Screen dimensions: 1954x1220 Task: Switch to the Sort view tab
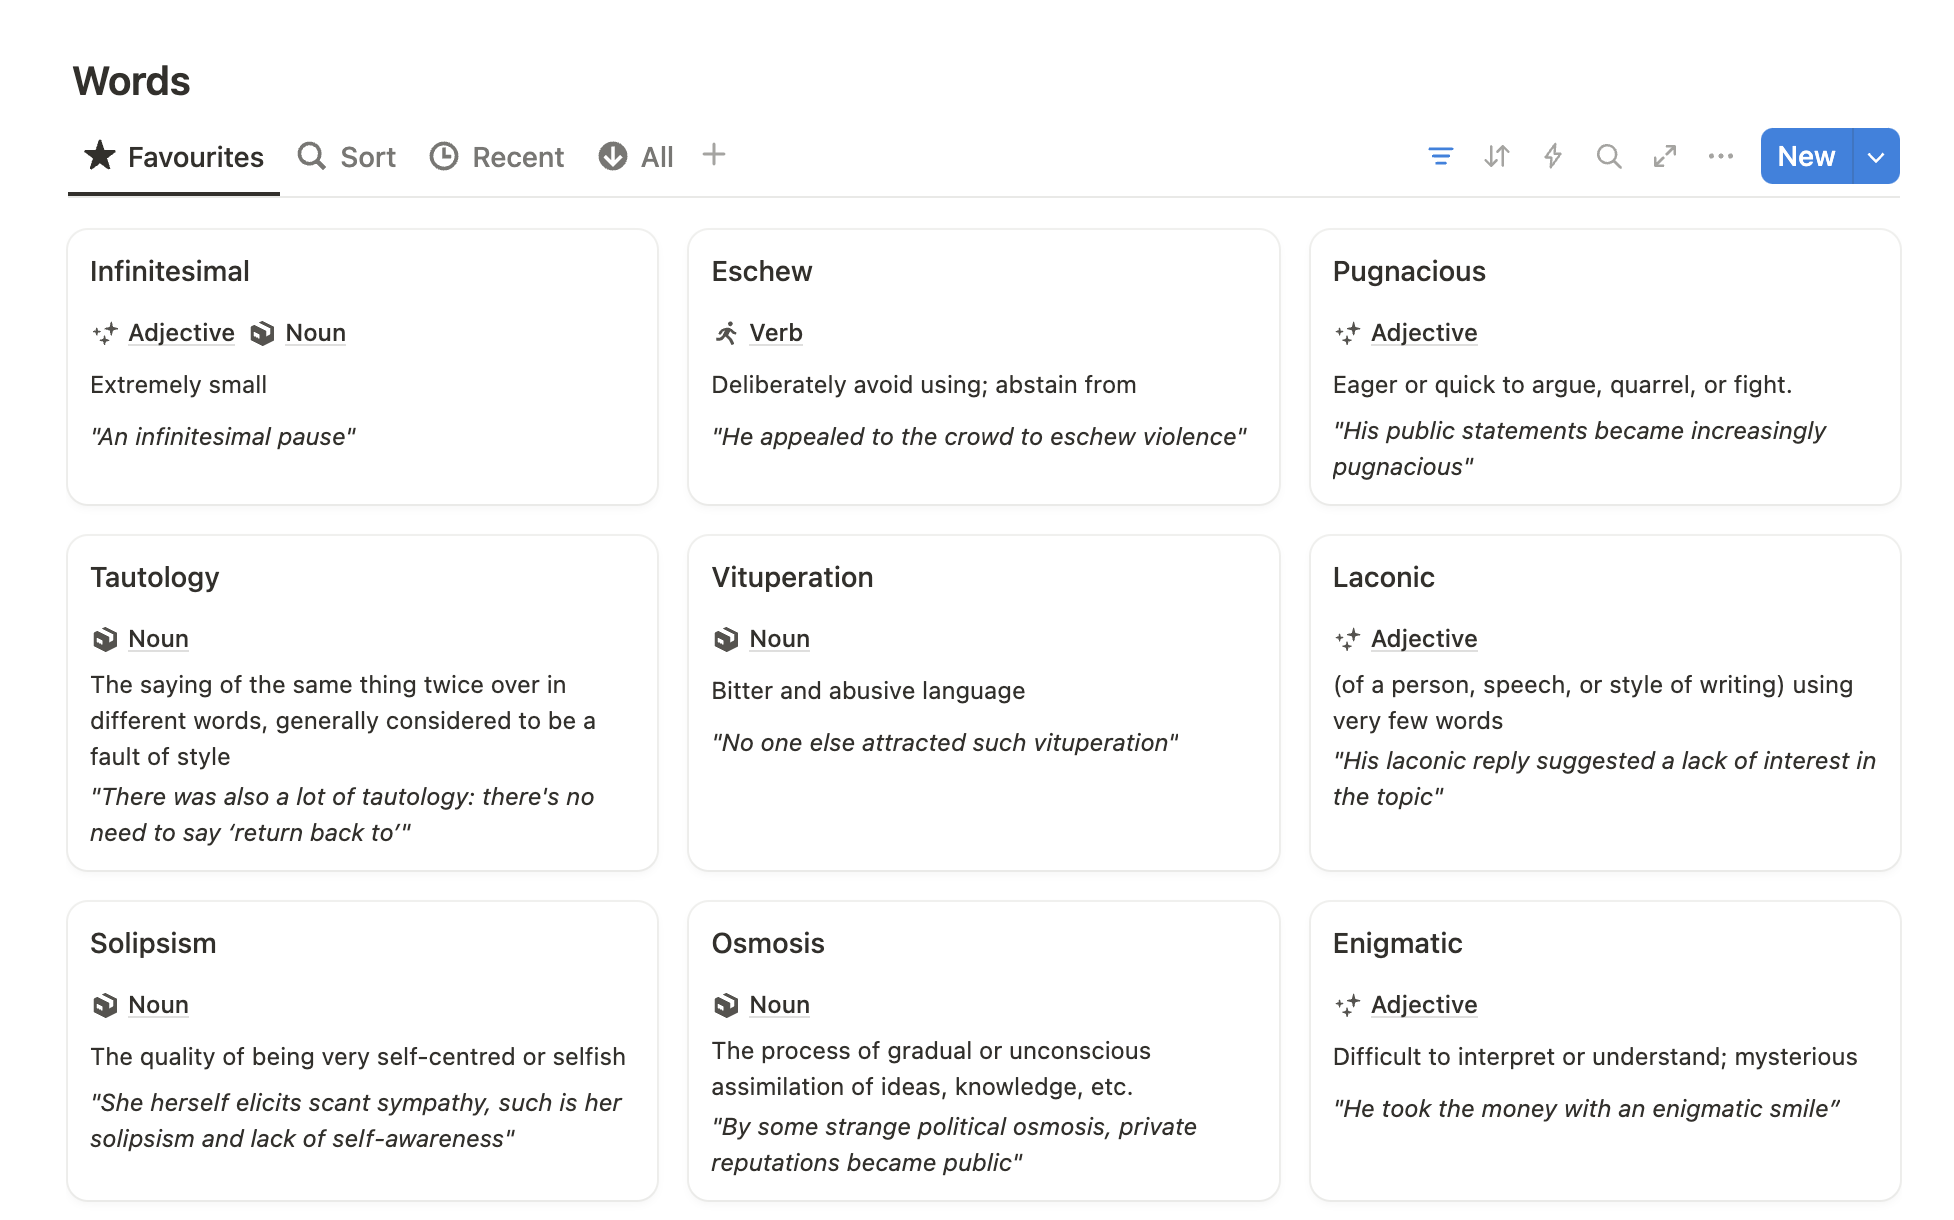[347, 157]
